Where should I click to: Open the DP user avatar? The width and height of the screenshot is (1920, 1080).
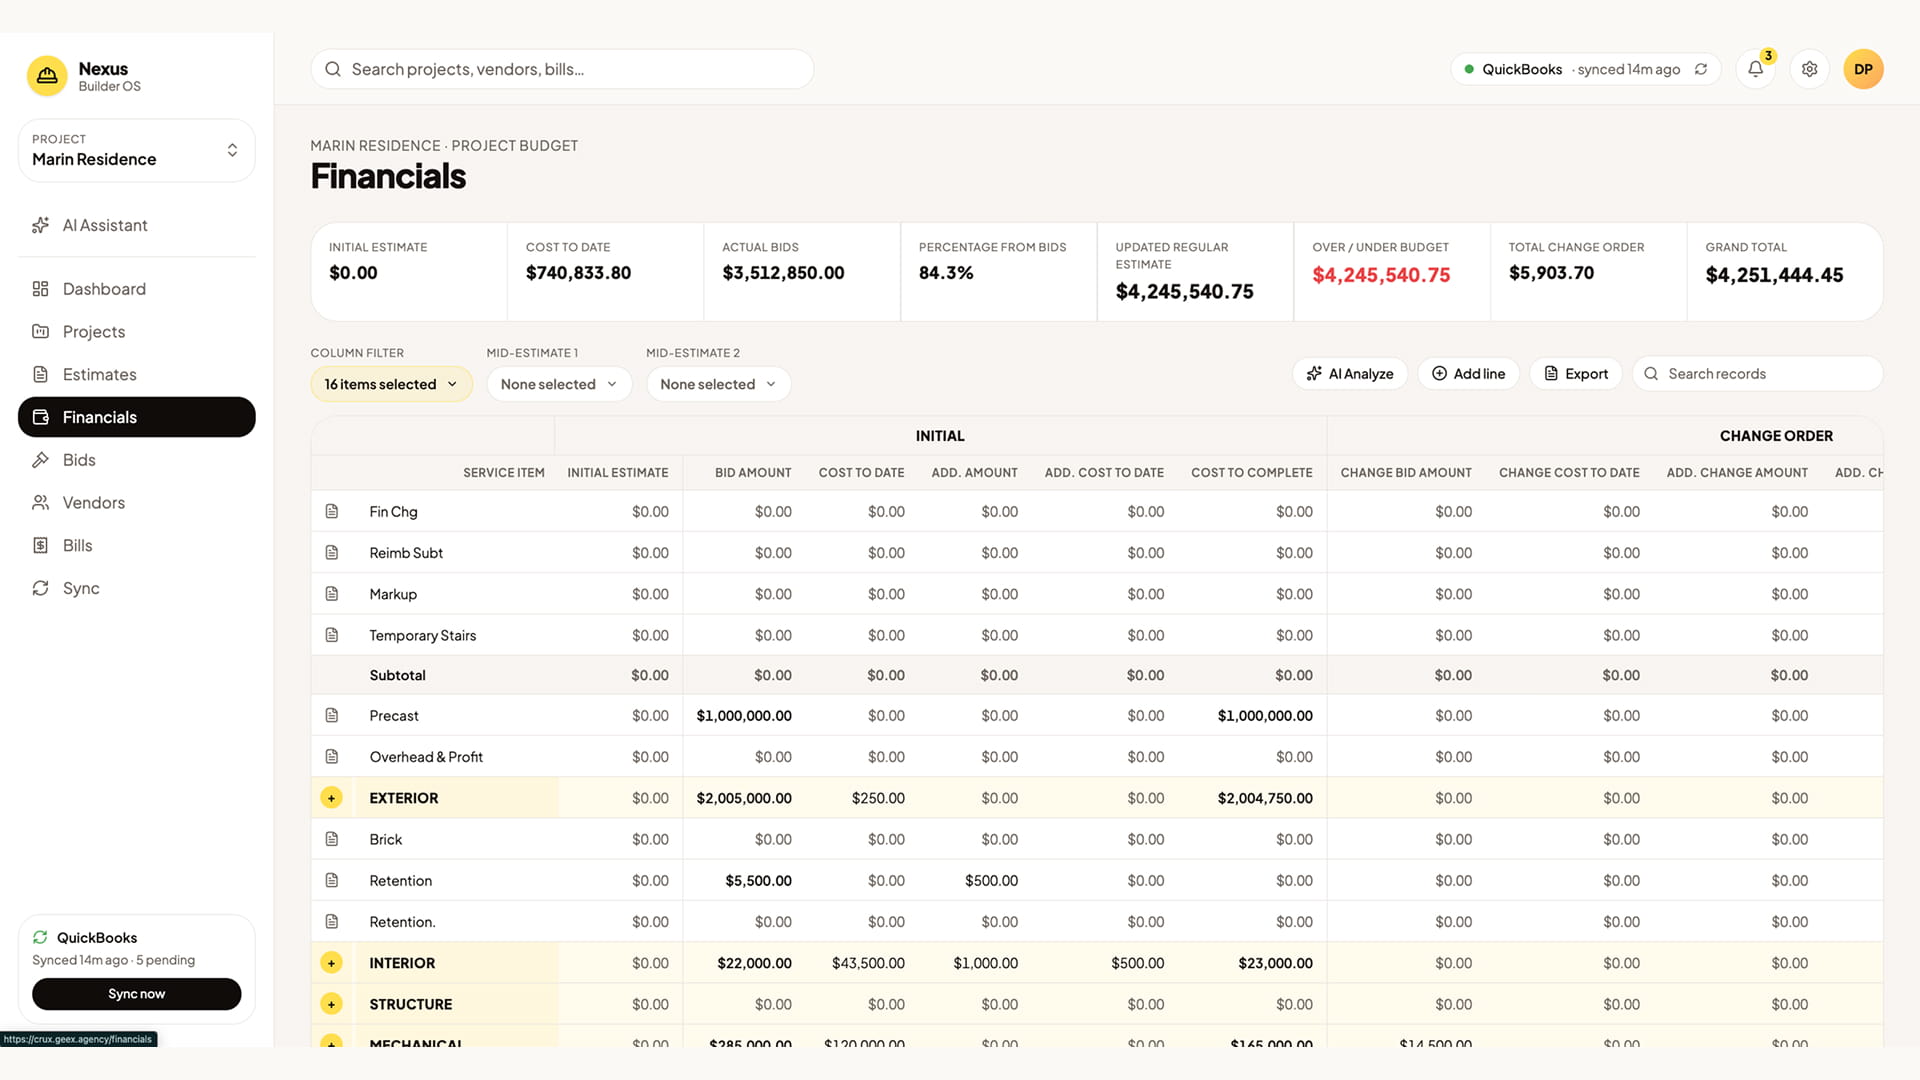click(x=1863, y=69)
